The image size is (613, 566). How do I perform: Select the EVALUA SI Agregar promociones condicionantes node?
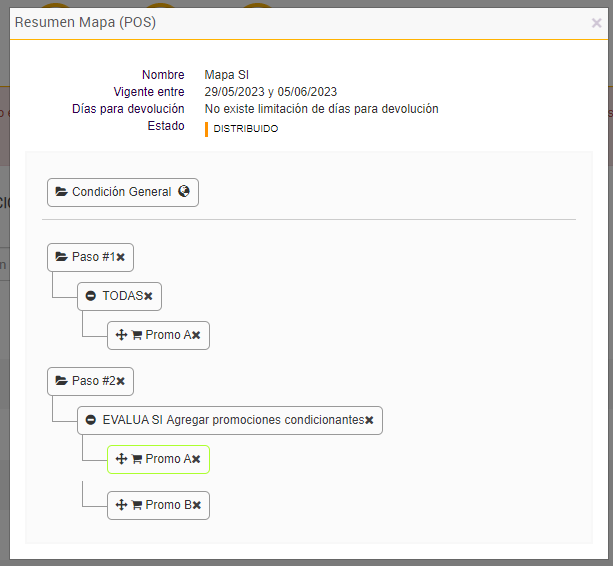[233, 420]
